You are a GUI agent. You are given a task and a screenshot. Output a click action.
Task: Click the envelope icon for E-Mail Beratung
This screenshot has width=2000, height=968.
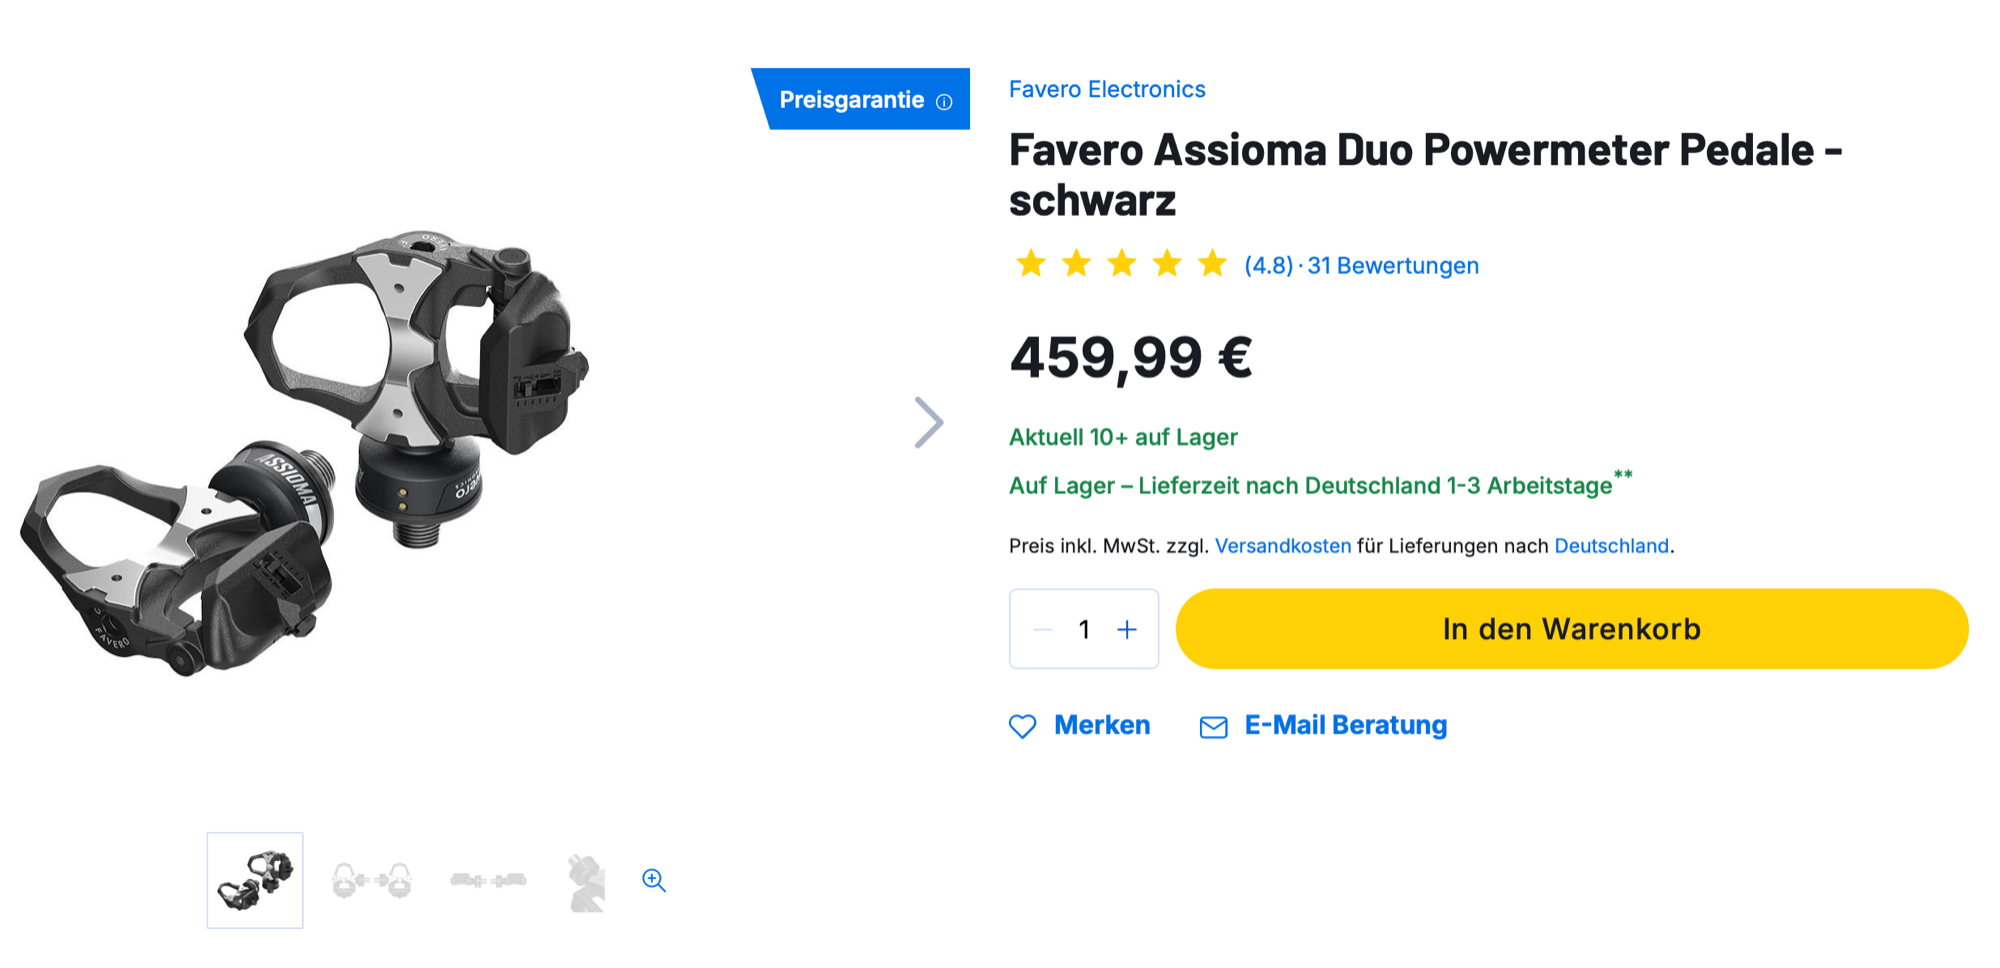point(1213,727)
